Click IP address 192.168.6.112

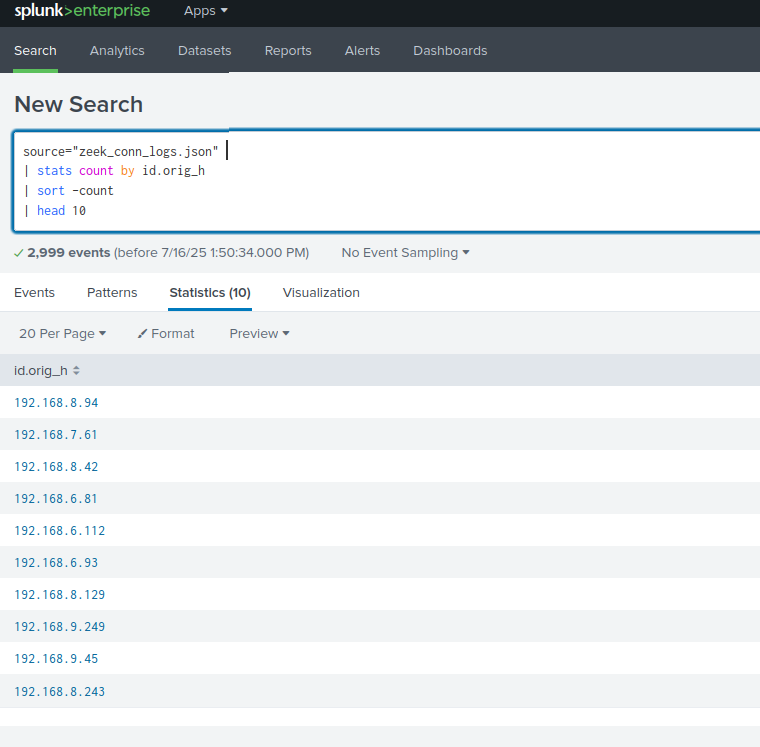click(60, 531)
